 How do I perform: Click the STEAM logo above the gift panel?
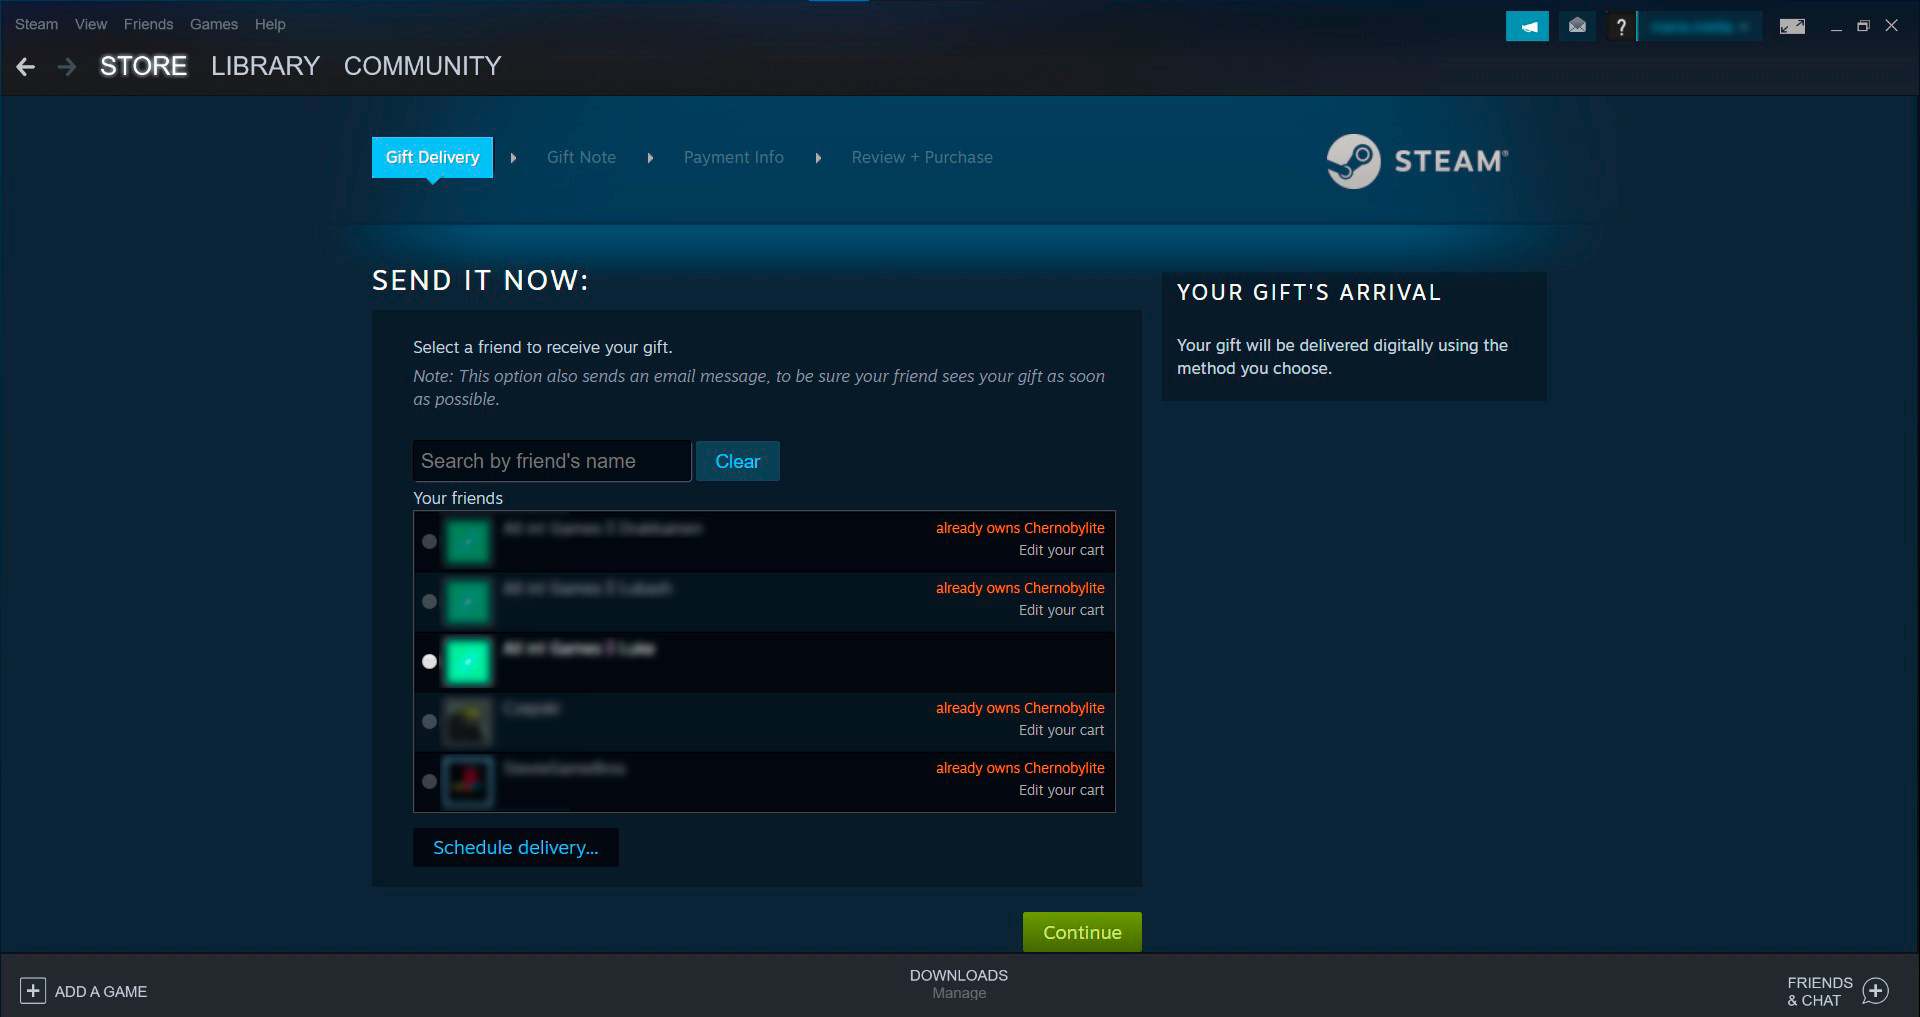1416,160
